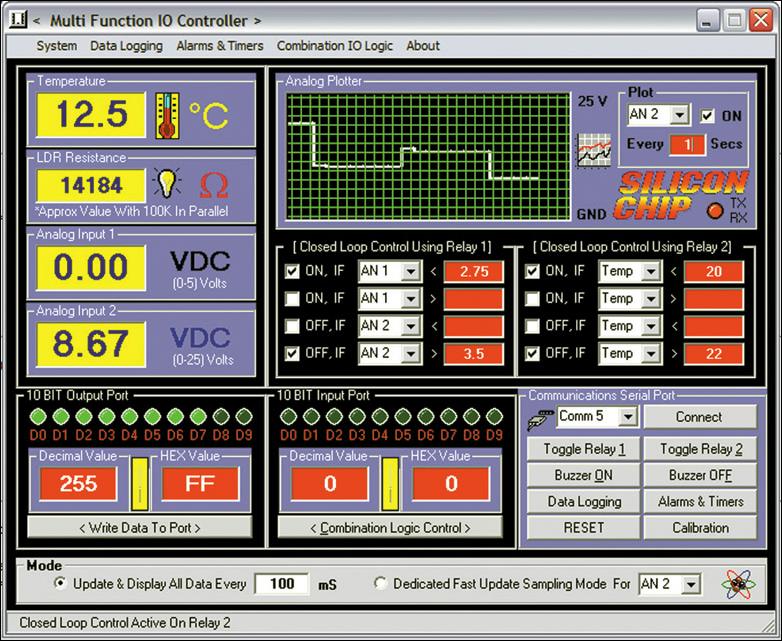Click the output Decimal Value field showing 255

[78, 484]
